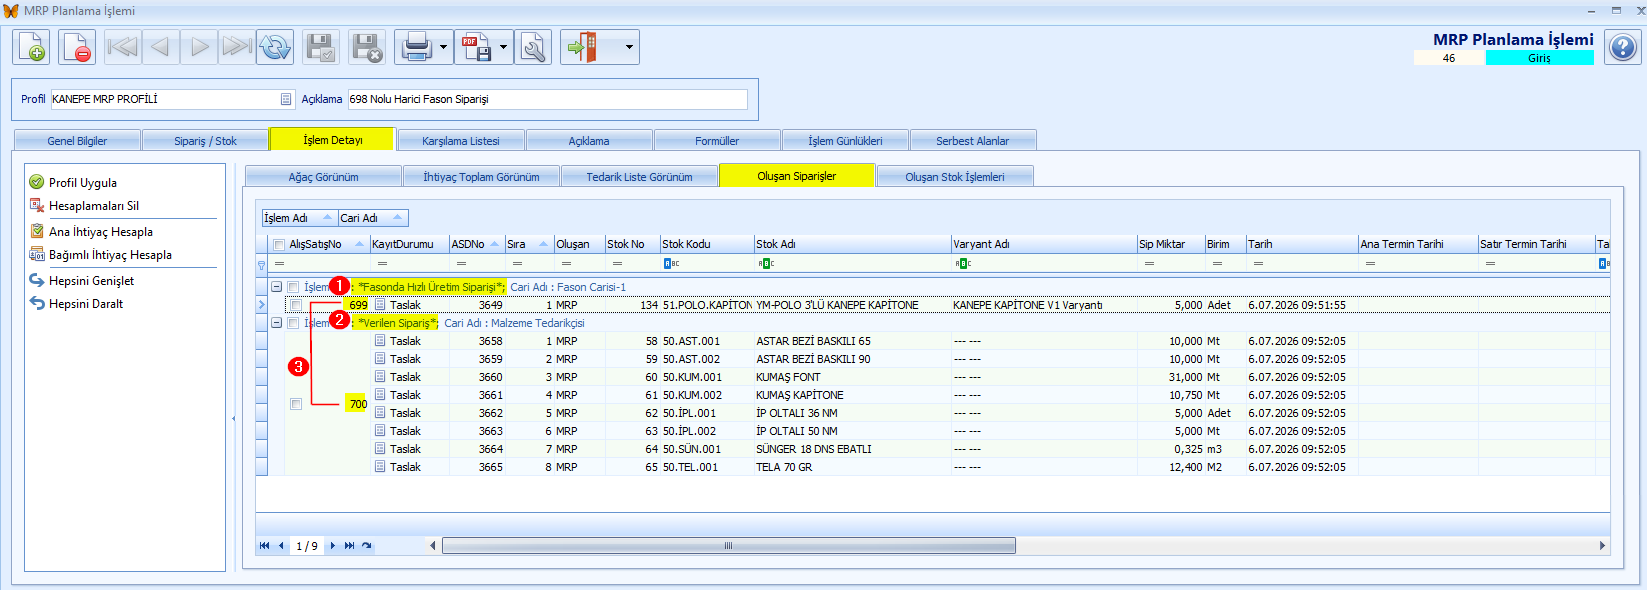1647x590 pixels.
Task: Click the pager refresh arrow icon
Action: 367,546
